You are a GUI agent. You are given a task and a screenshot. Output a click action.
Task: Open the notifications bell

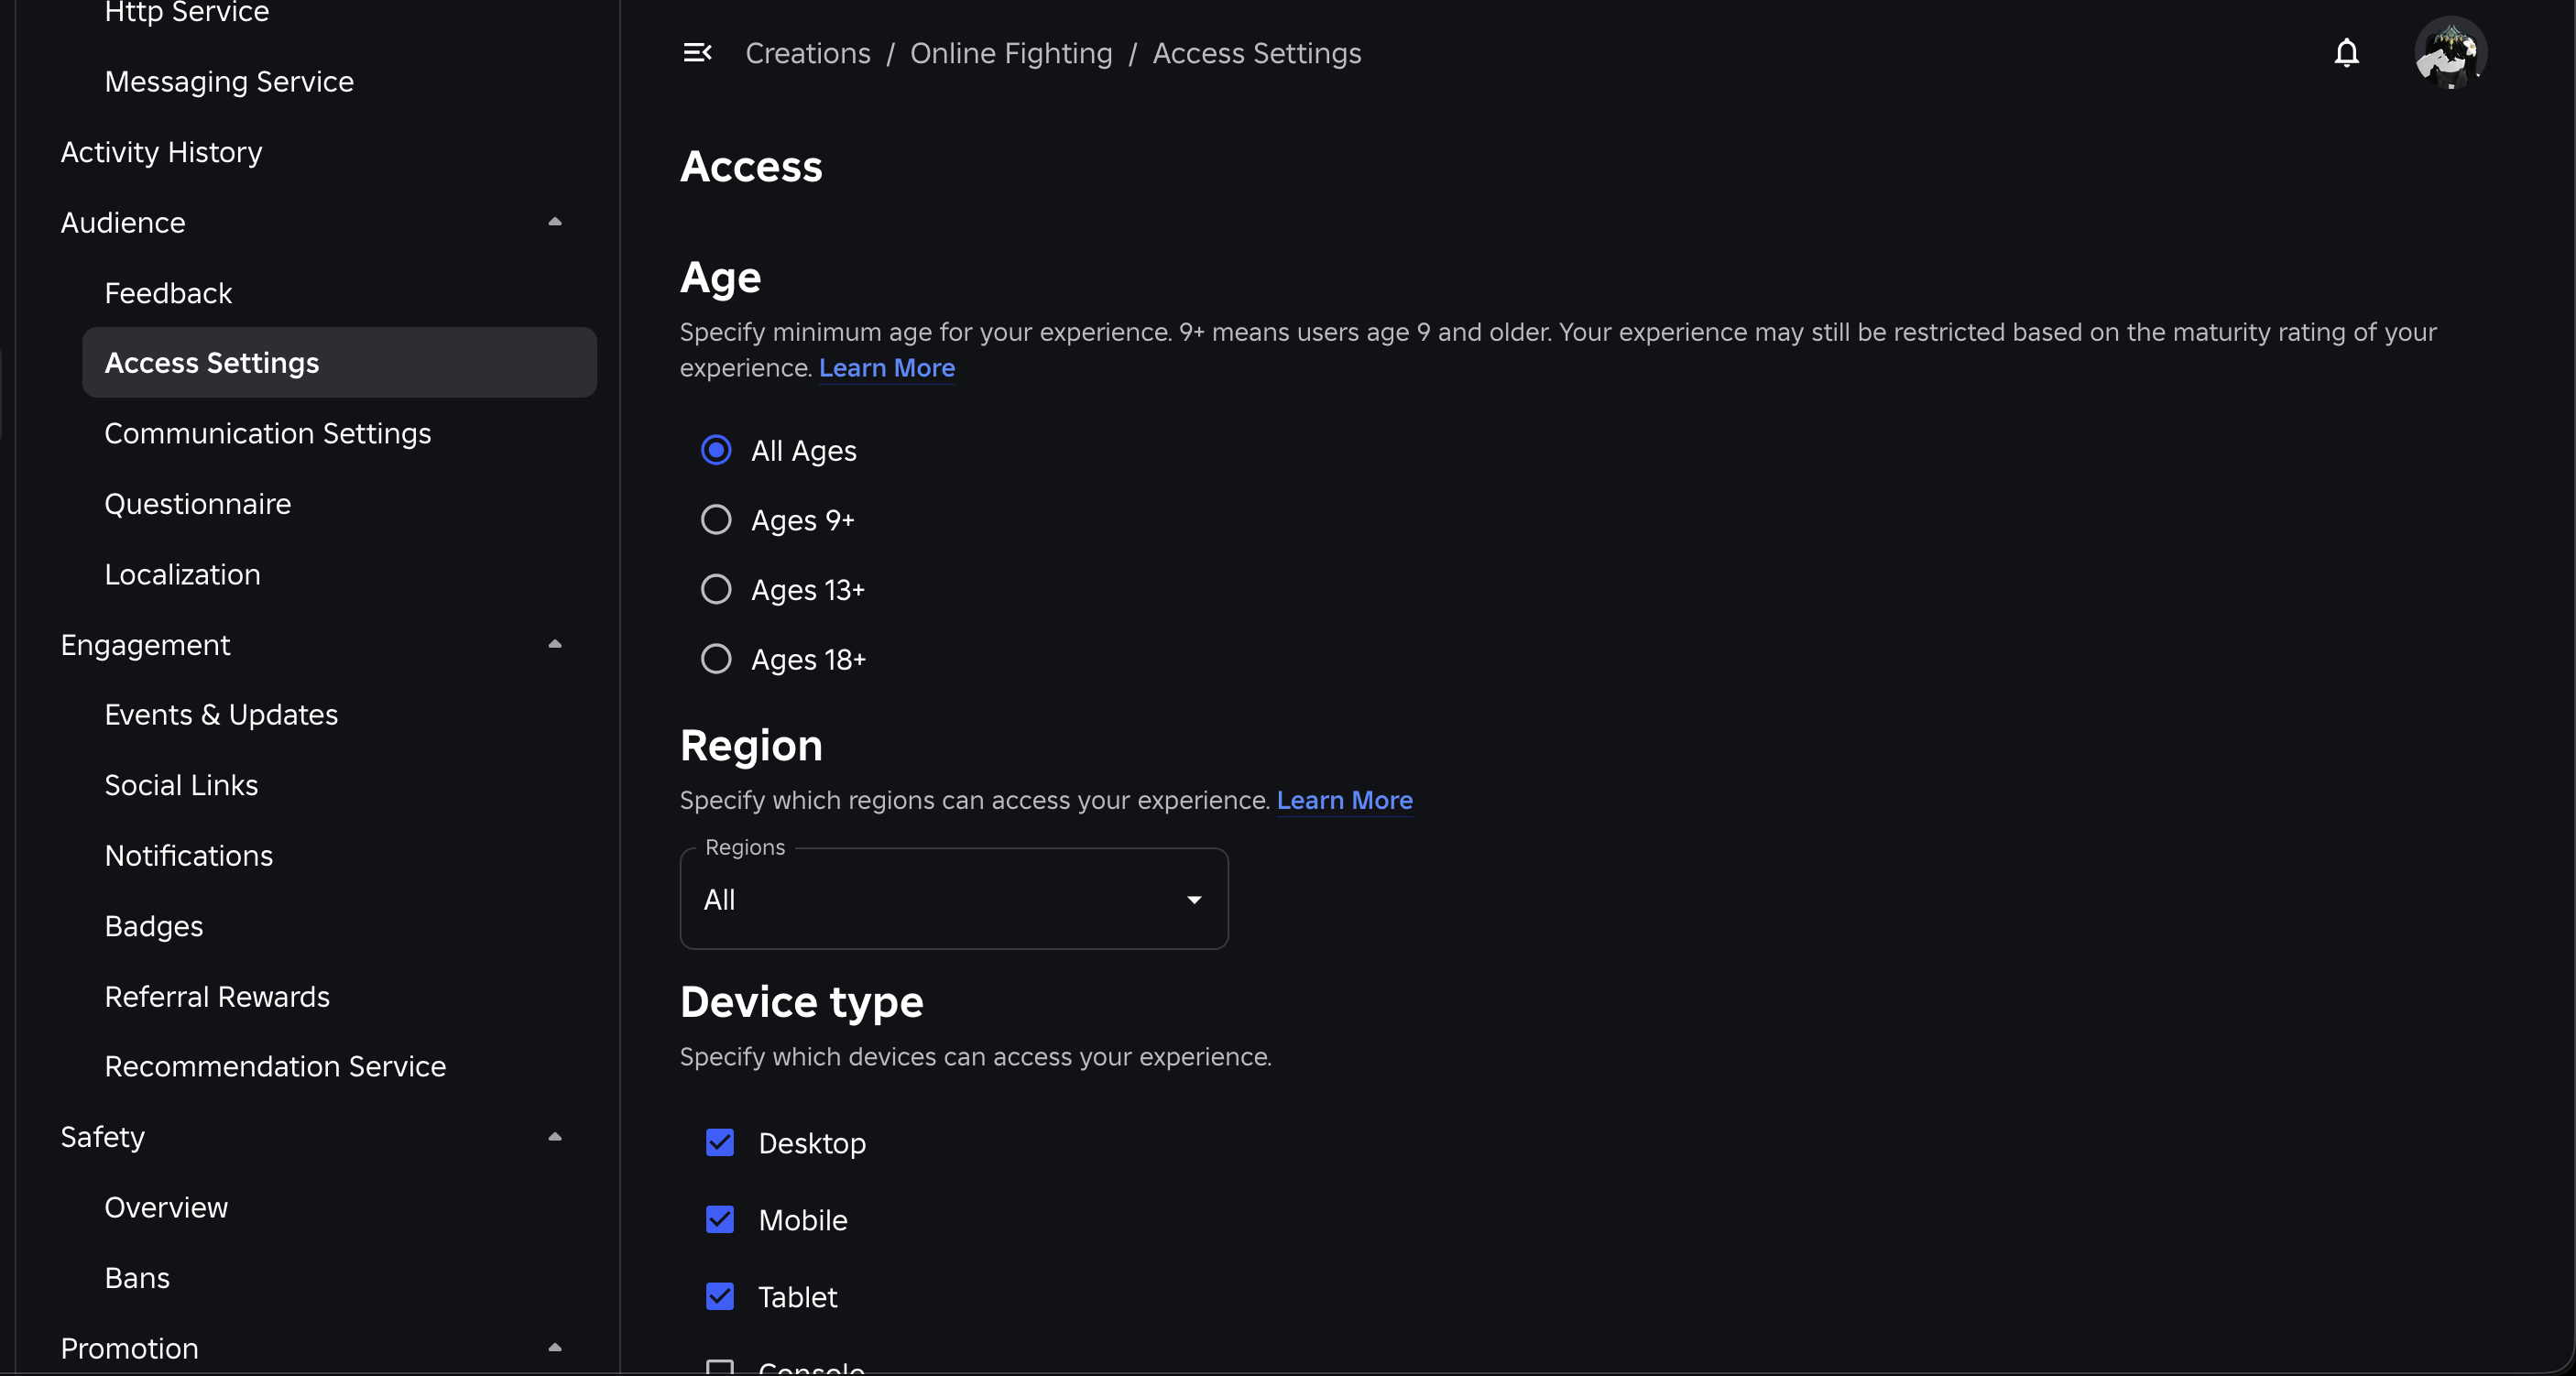click(x=2346, y=53)
